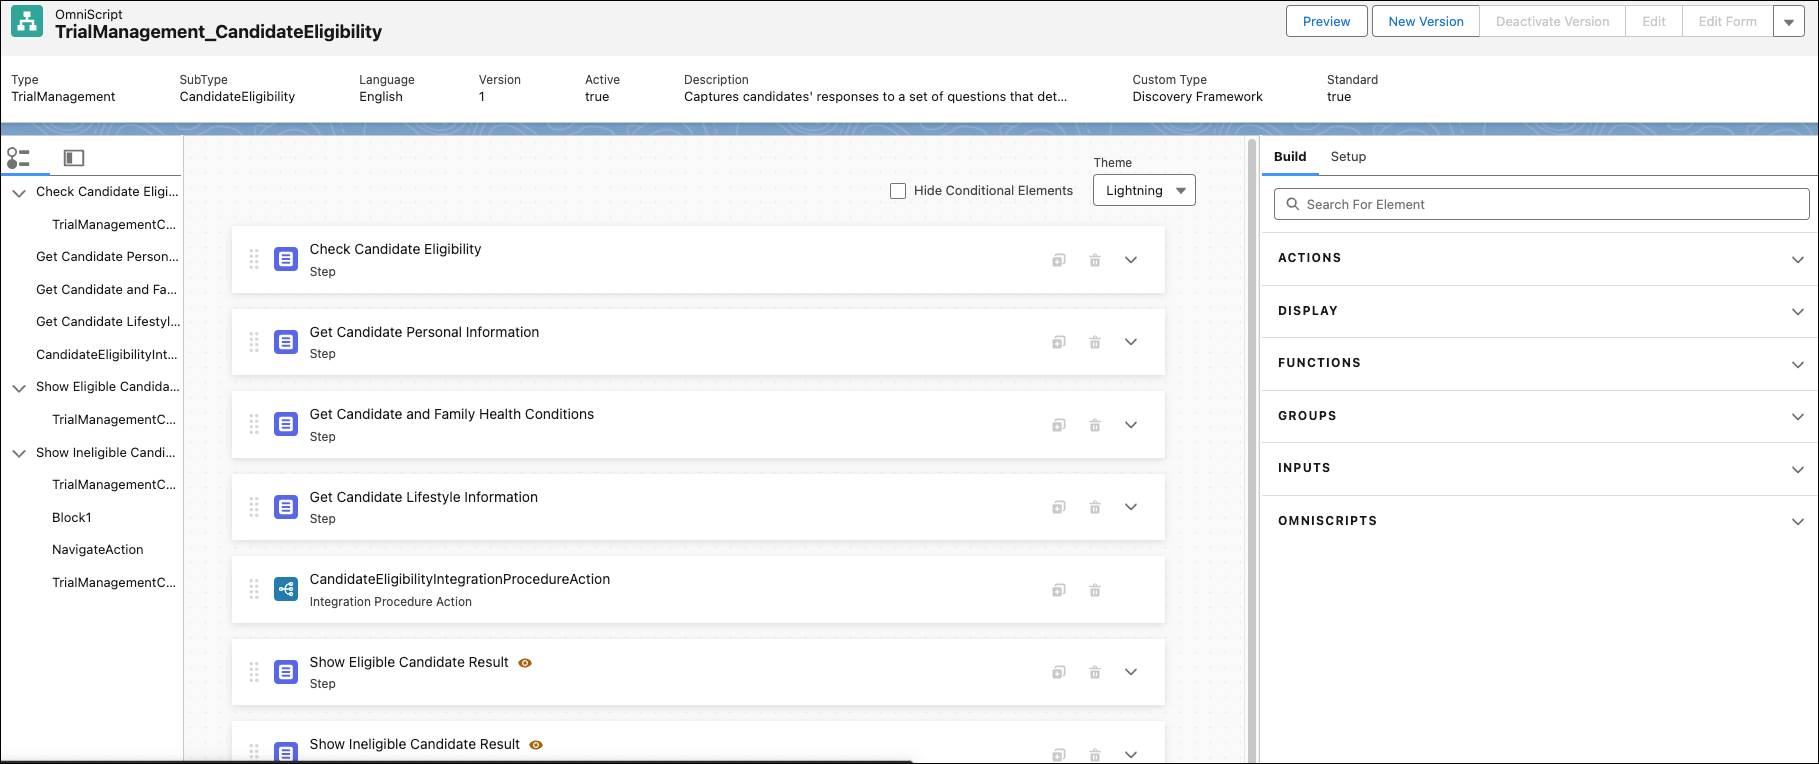Viewport: 1819px width, 764px height.
Task: Clone the Show Eligible Candidate Result step
Action: pyautogui.click(x=1058, y=672)
